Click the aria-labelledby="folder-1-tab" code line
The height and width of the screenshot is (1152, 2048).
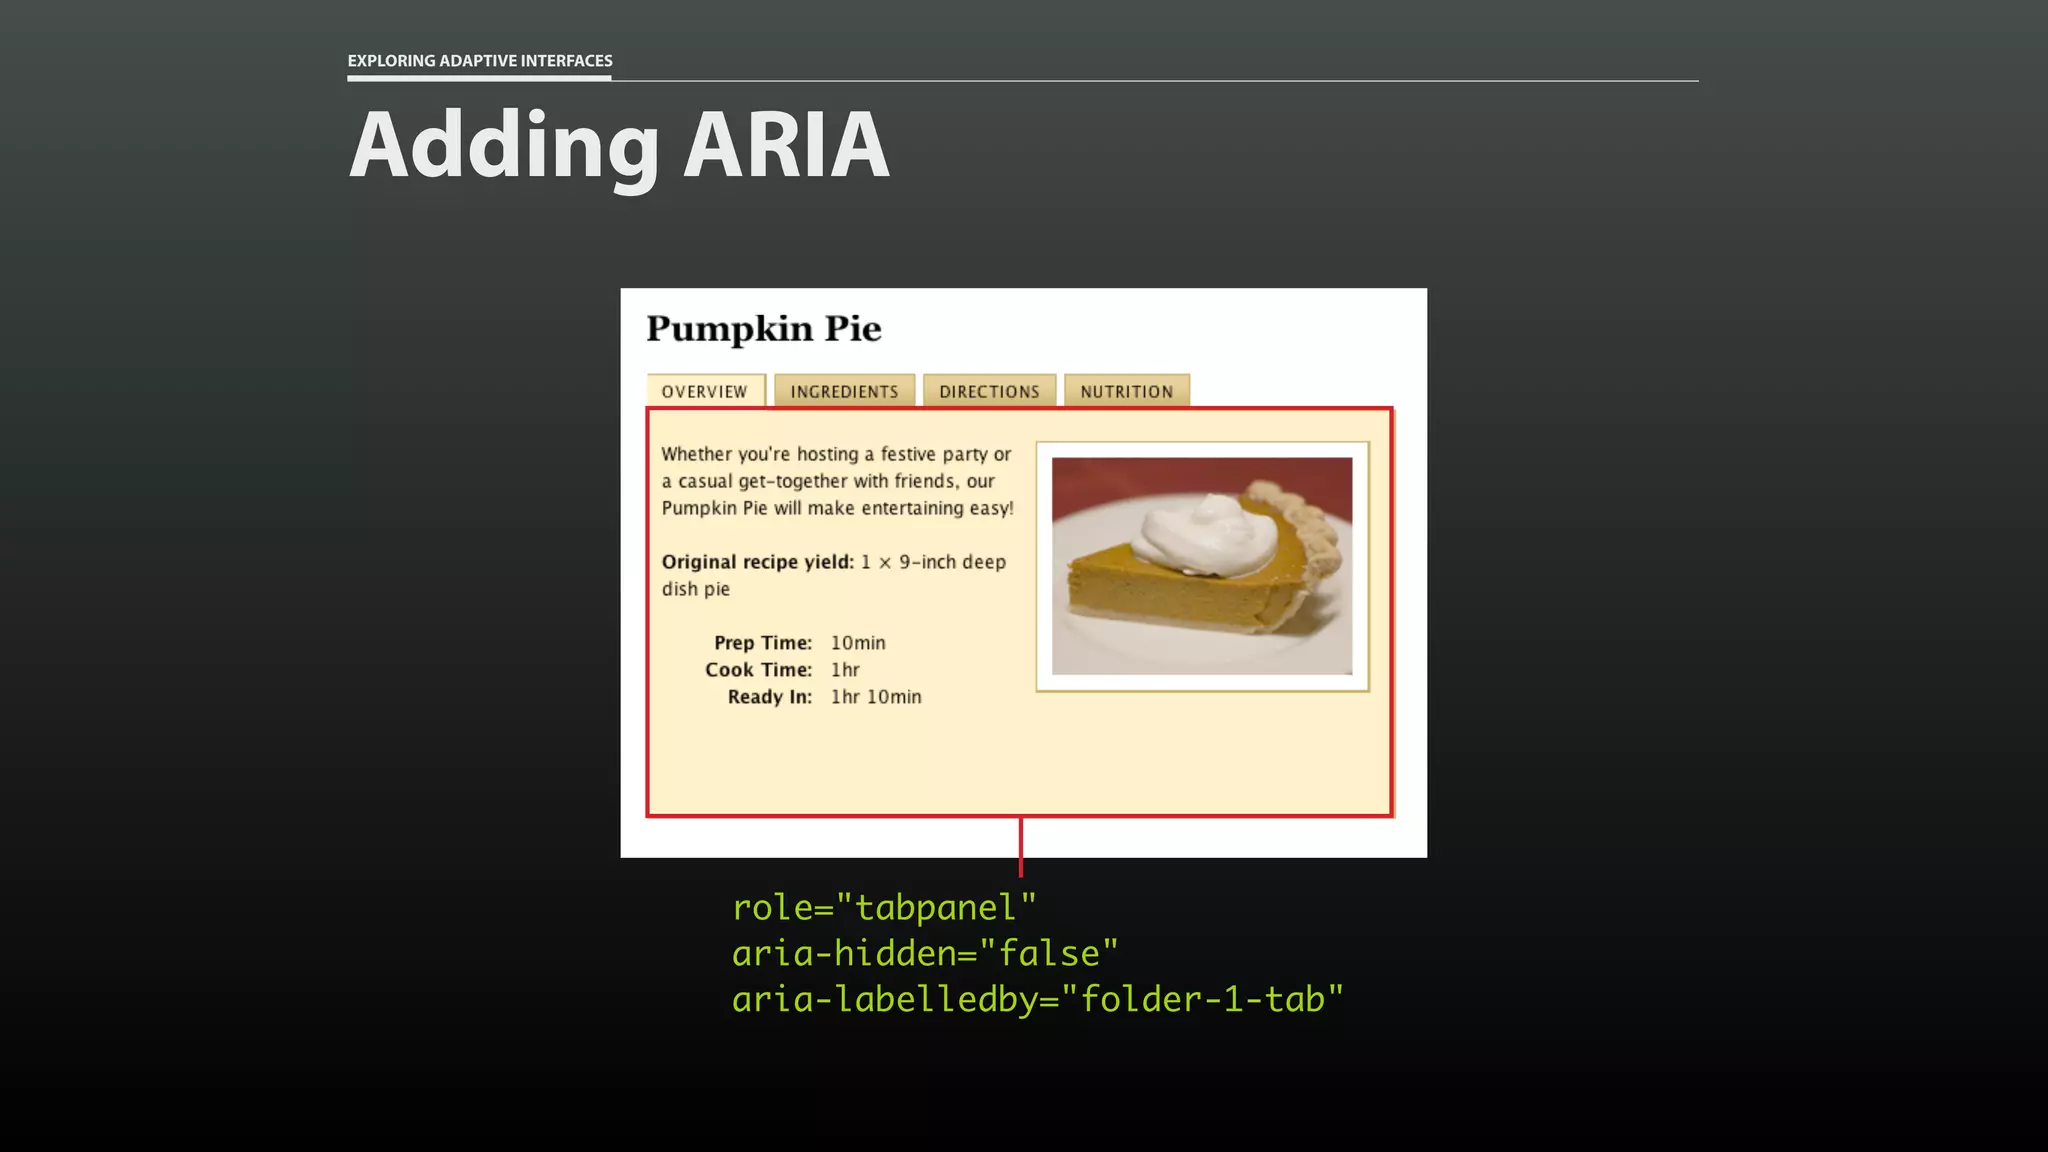tap(1037, 1000)
